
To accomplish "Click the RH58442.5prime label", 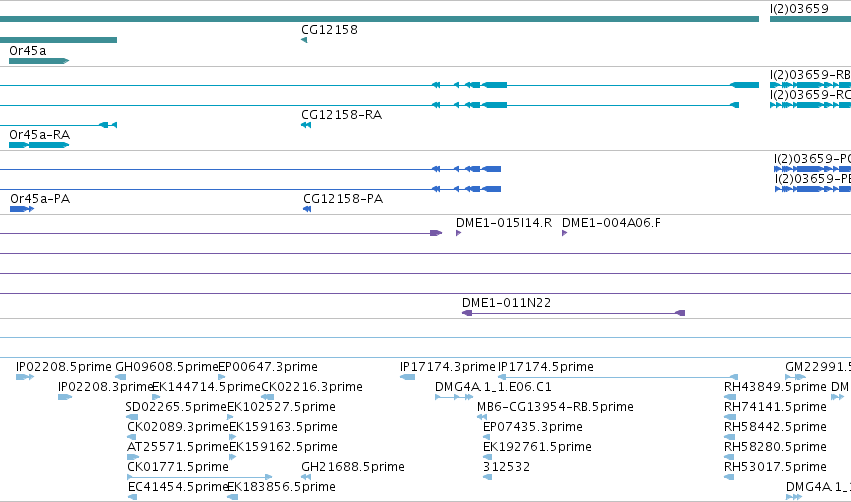I will pos(775,427).
